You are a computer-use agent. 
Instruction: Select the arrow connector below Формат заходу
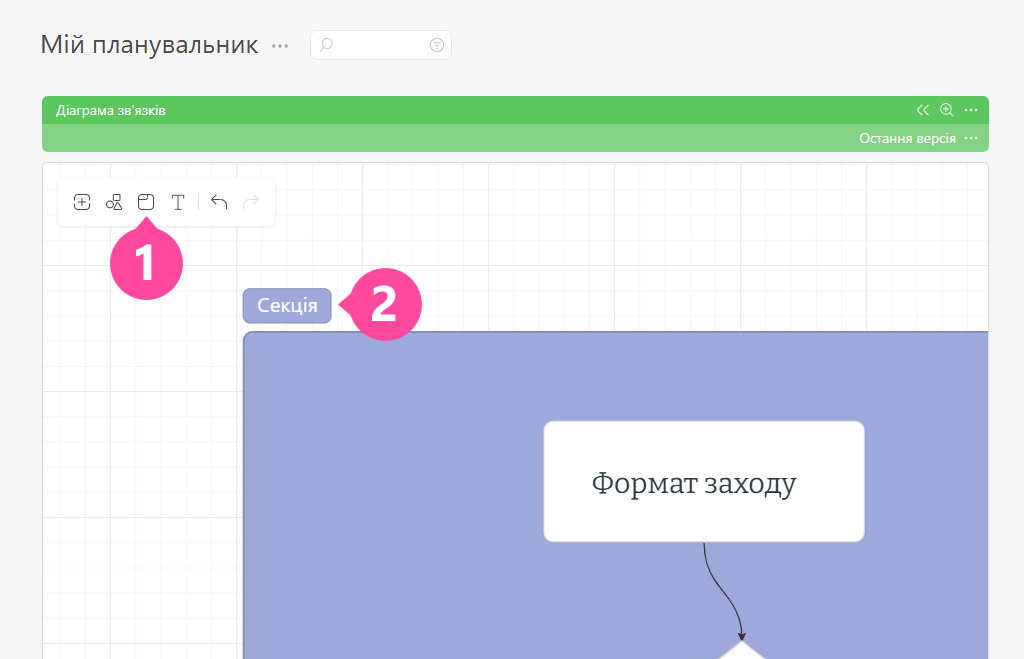pos(723,591)
